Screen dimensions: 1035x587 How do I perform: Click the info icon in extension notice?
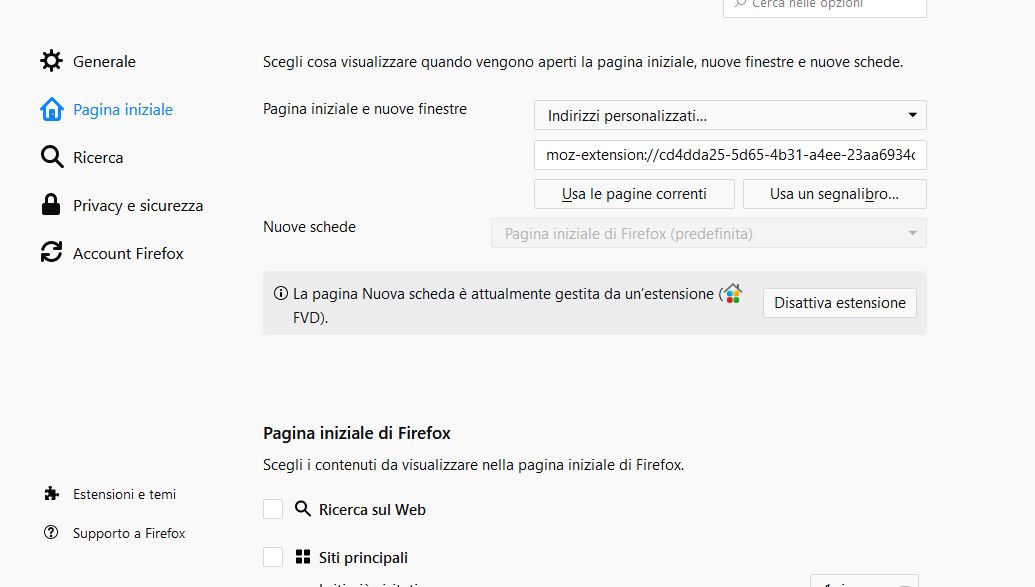(281, 293)
